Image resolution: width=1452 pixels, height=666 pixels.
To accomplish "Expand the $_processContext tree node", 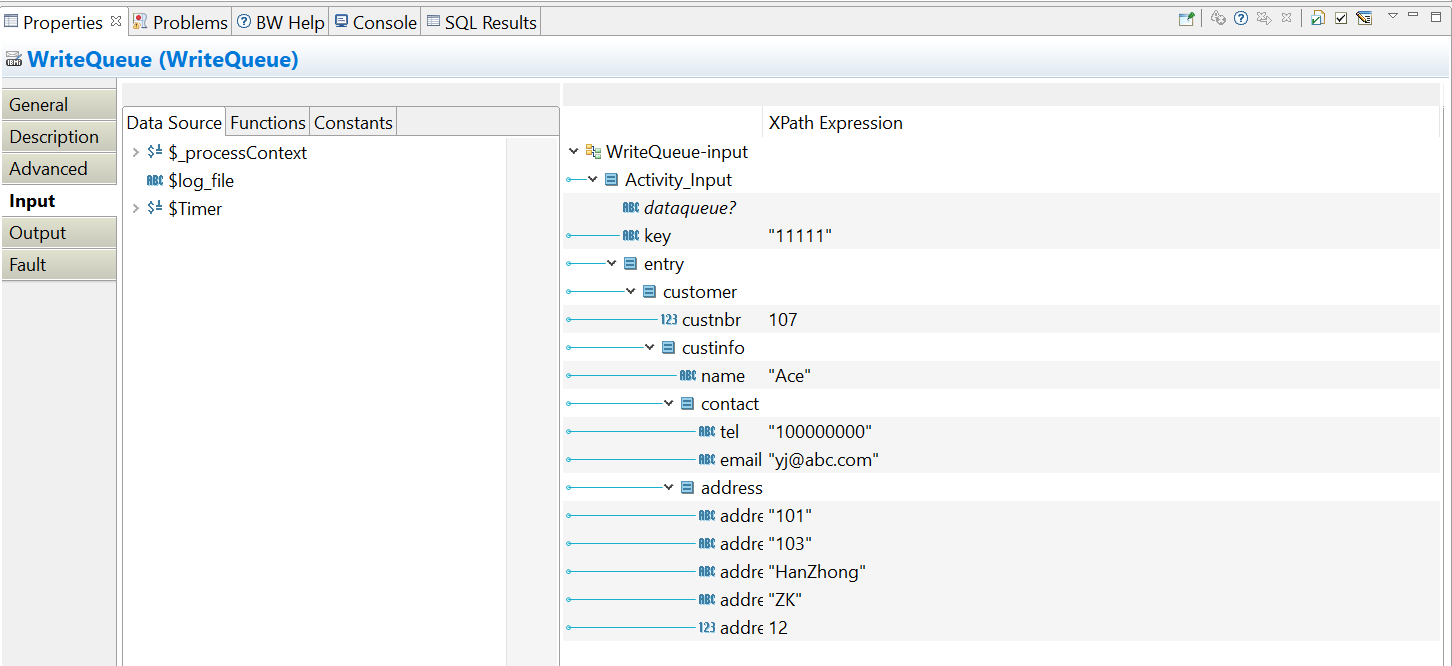I will [136, 153].
